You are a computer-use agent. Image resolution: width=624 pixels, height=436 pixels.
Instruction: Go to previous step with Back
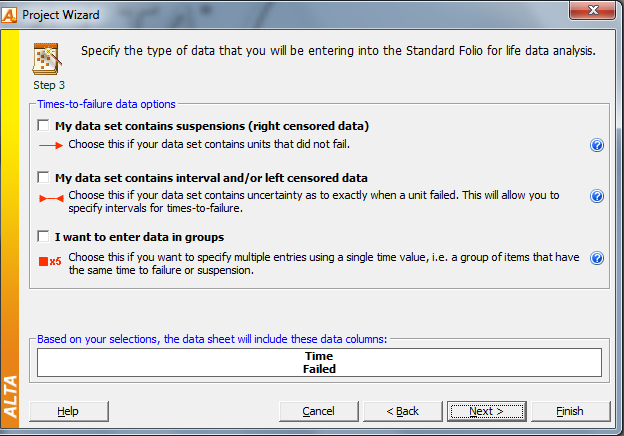pos(402,411)
